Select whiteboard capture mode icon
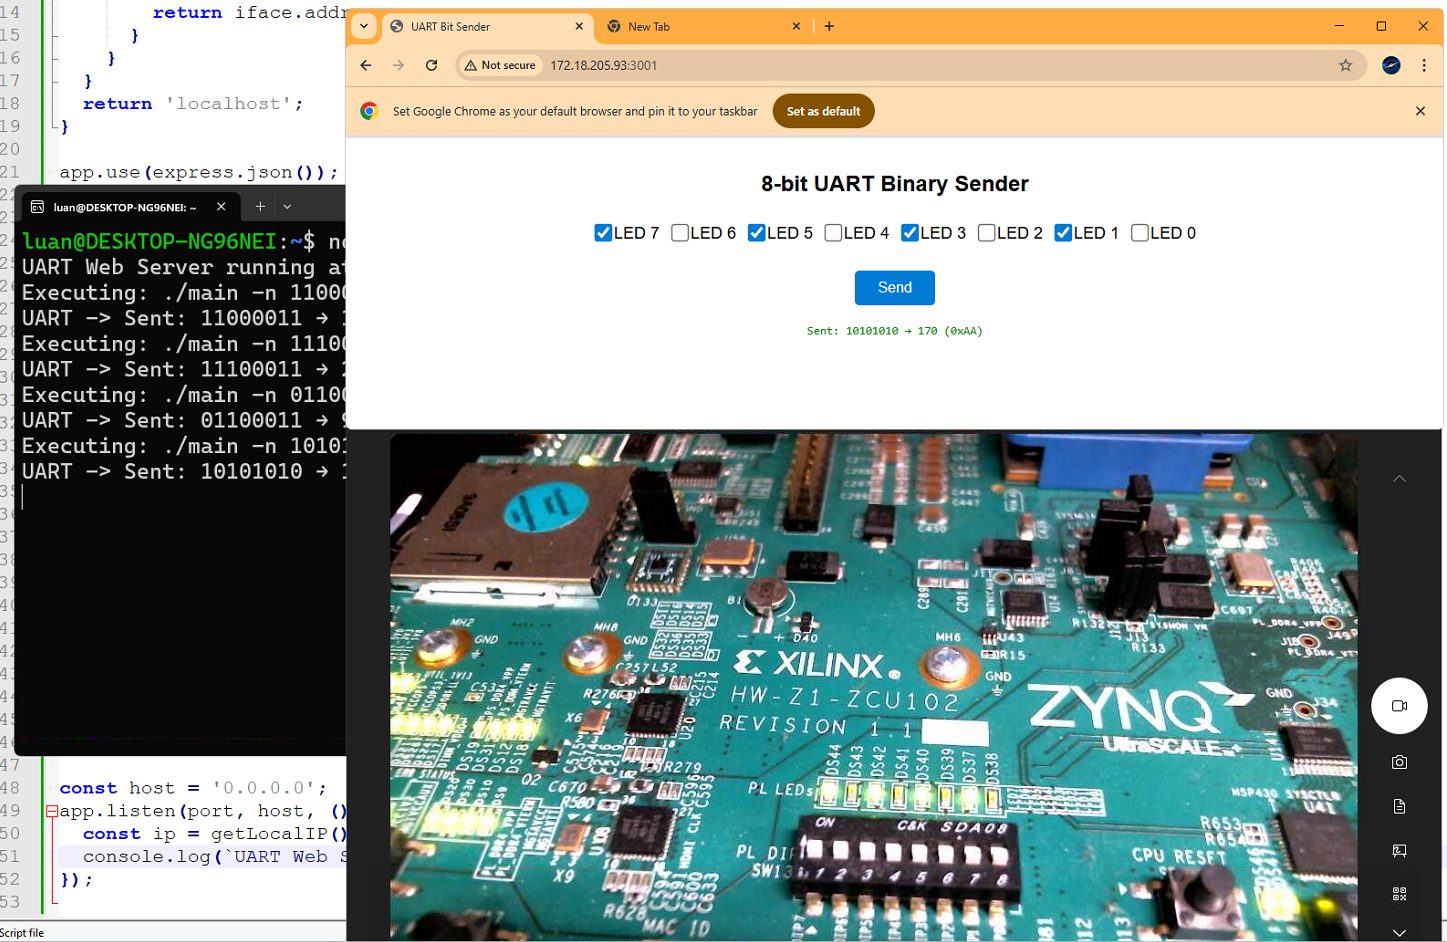1447x942 pixels. tap(1399, 850)
